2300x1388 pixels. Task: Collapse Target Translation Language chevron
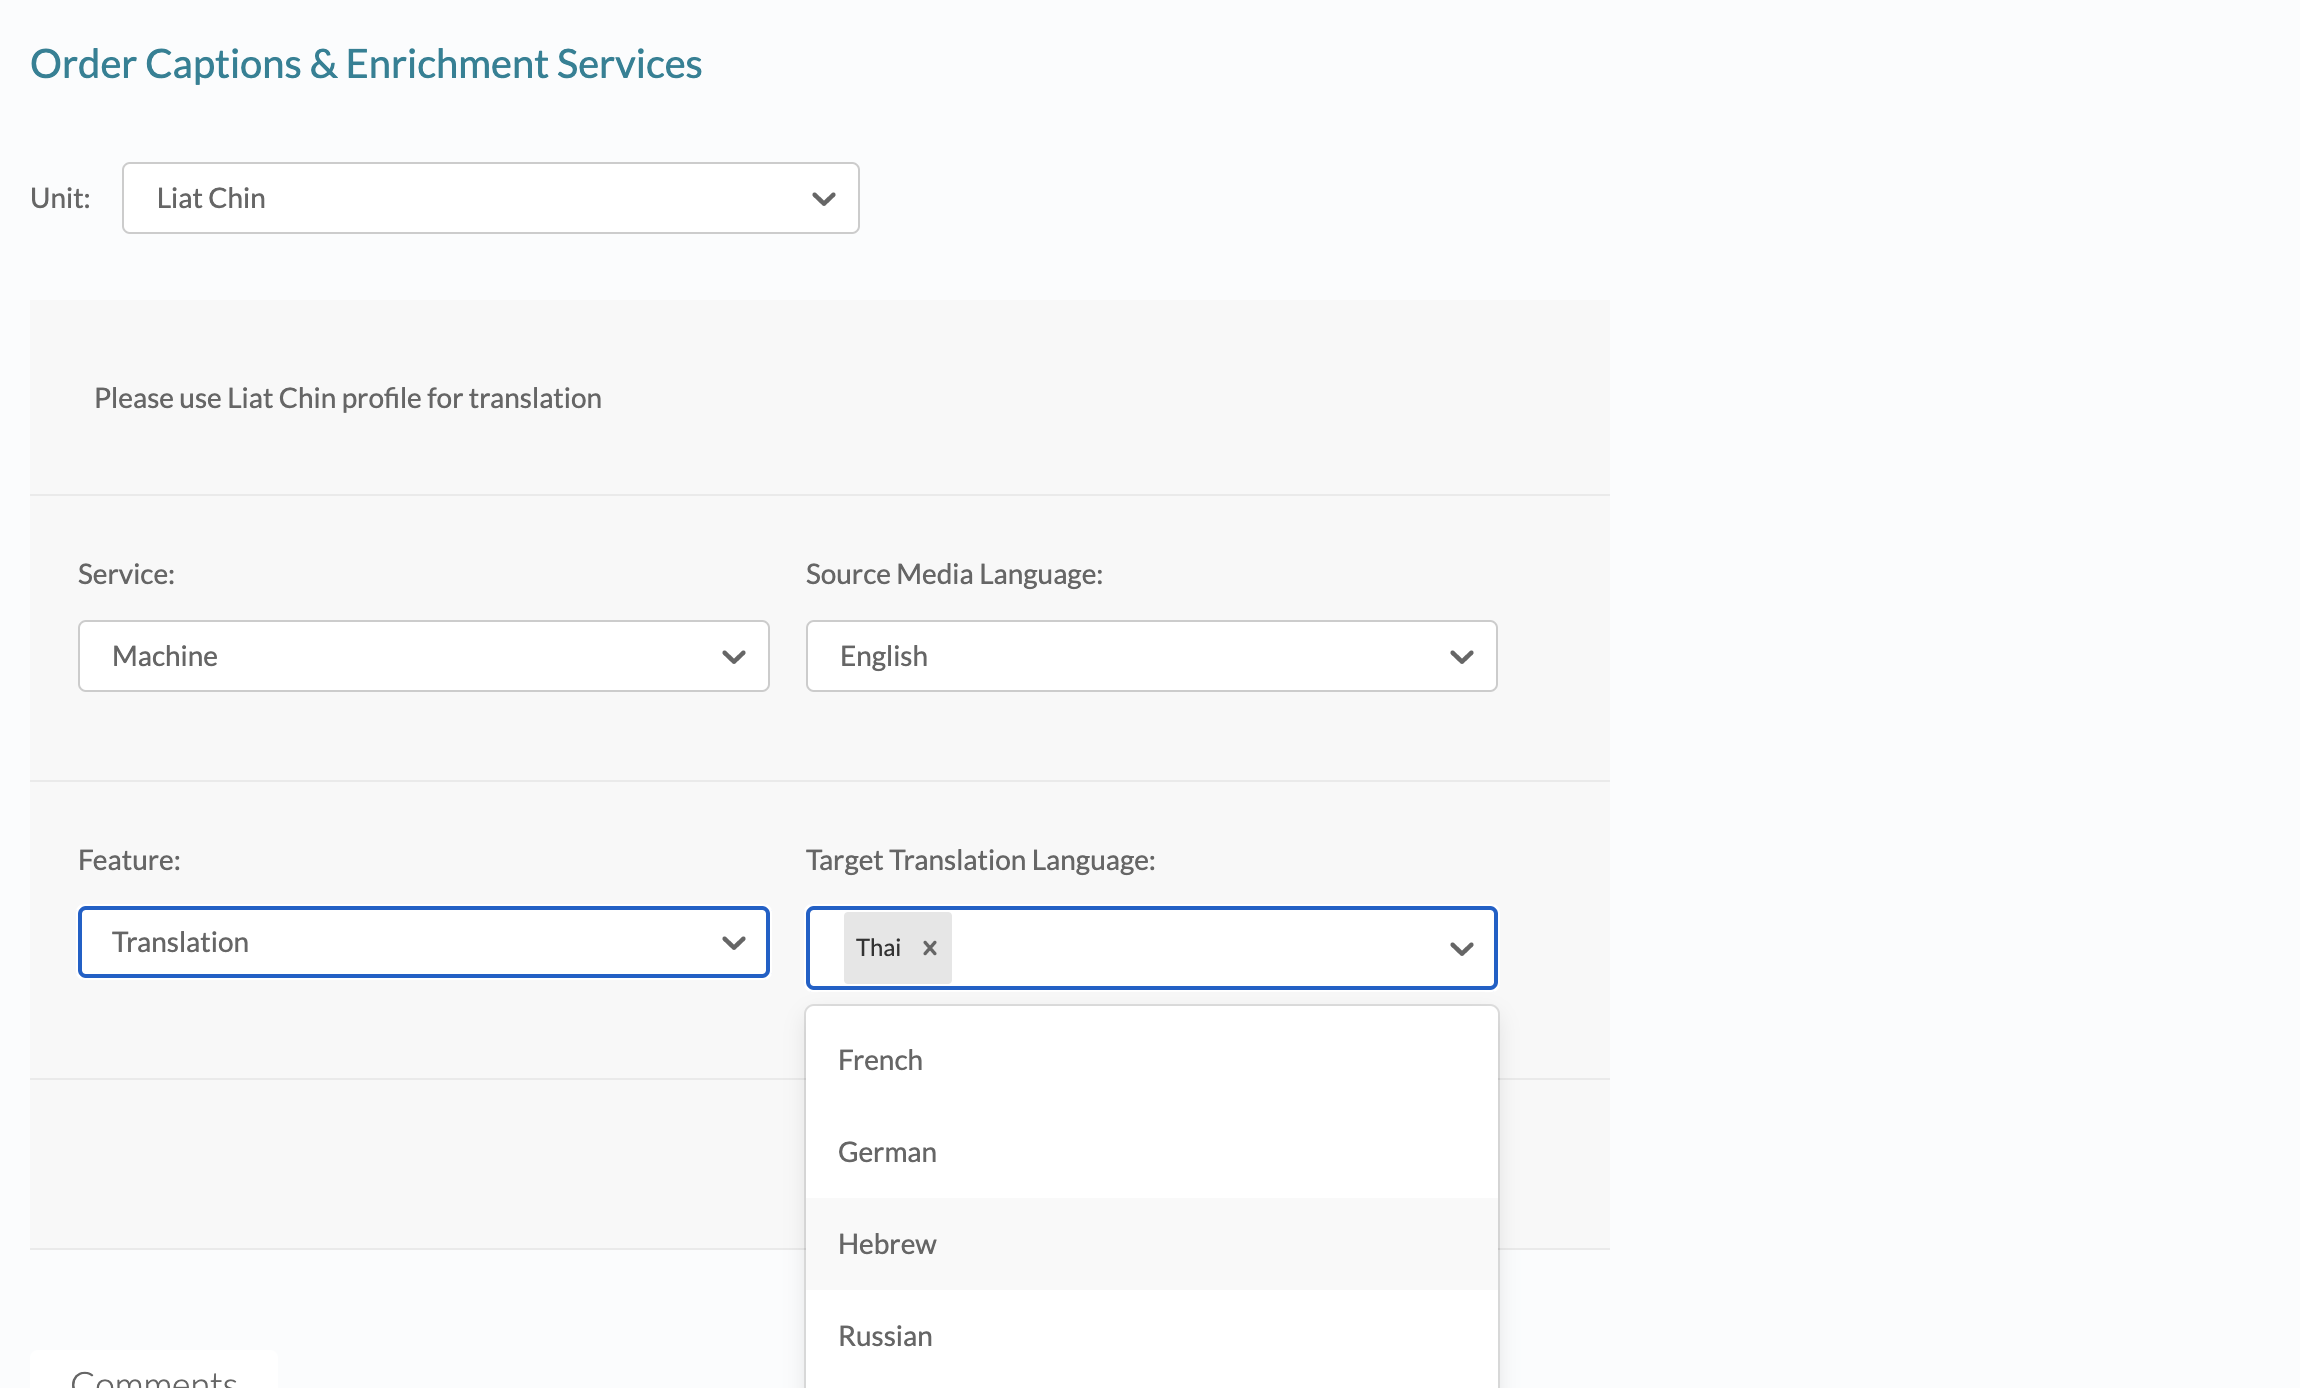[x=1461, y=949]
